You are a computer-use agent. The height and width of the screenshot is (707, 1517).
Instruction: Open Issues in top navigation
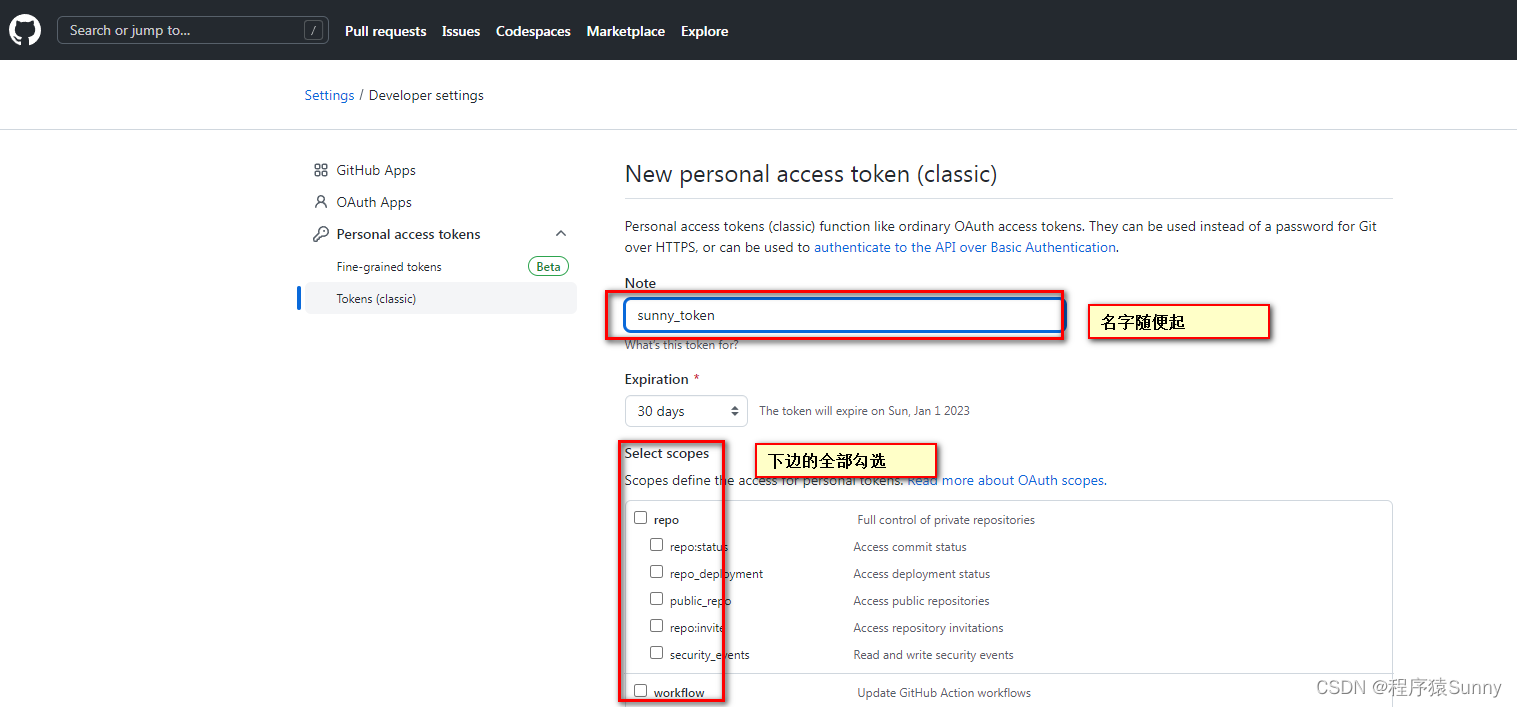[x=461, y=31]
